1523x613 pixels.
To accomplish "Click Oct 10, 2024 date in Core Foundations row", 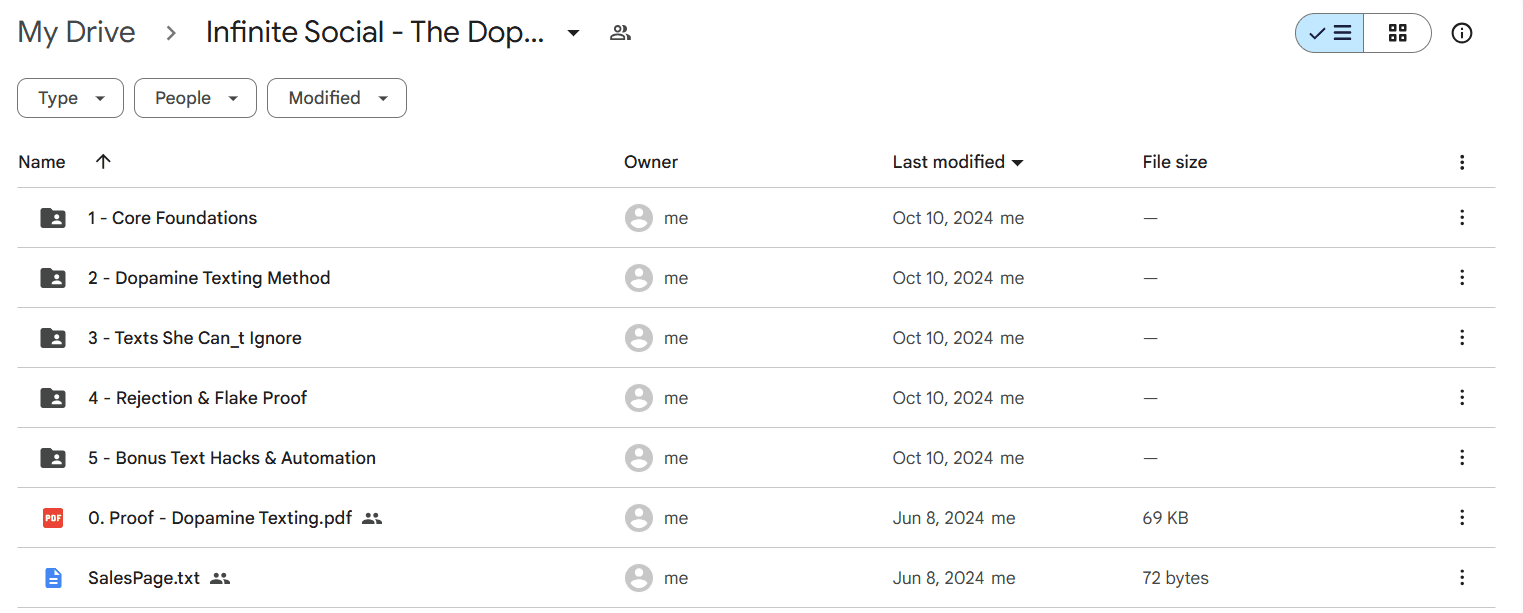I will 943,218.
